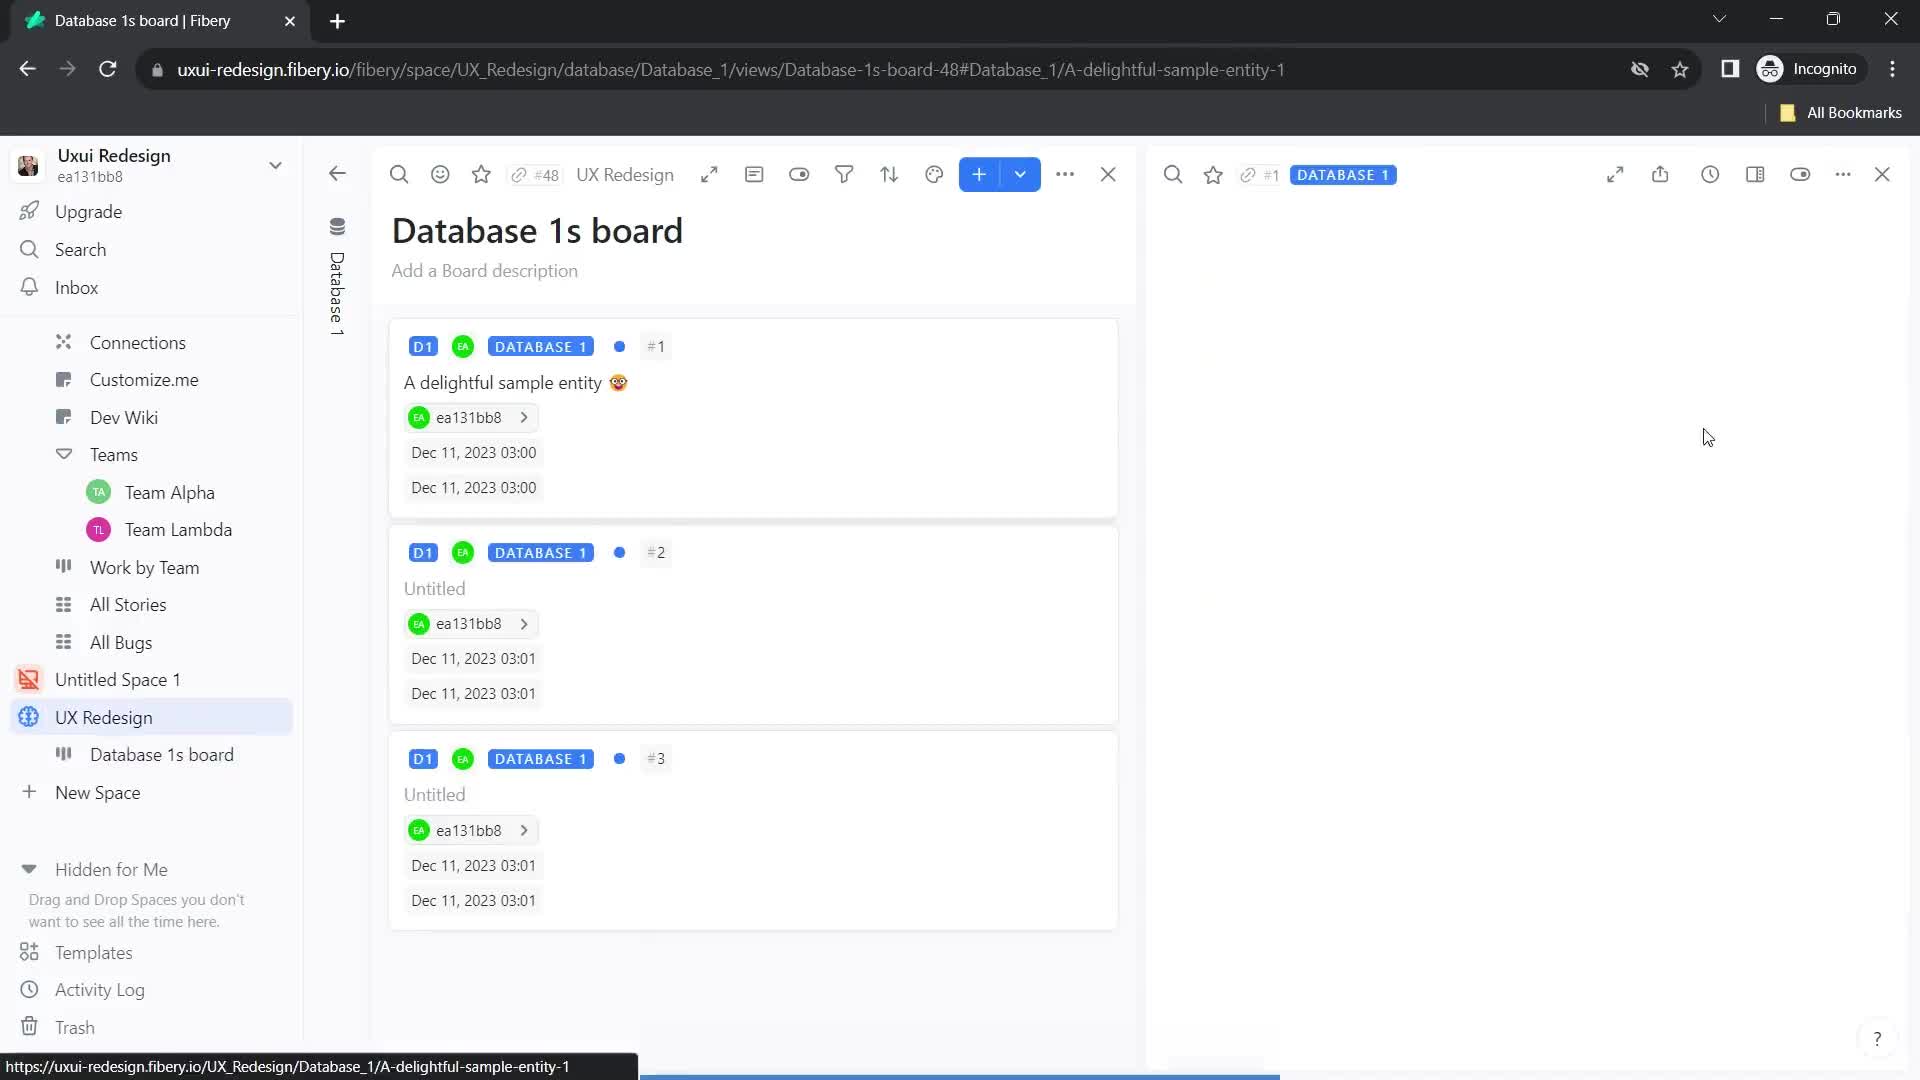The width and height of the screenshot is (1920, 1080).
Task: Click Add a Board description text
Action: click(x=485, y=270)
